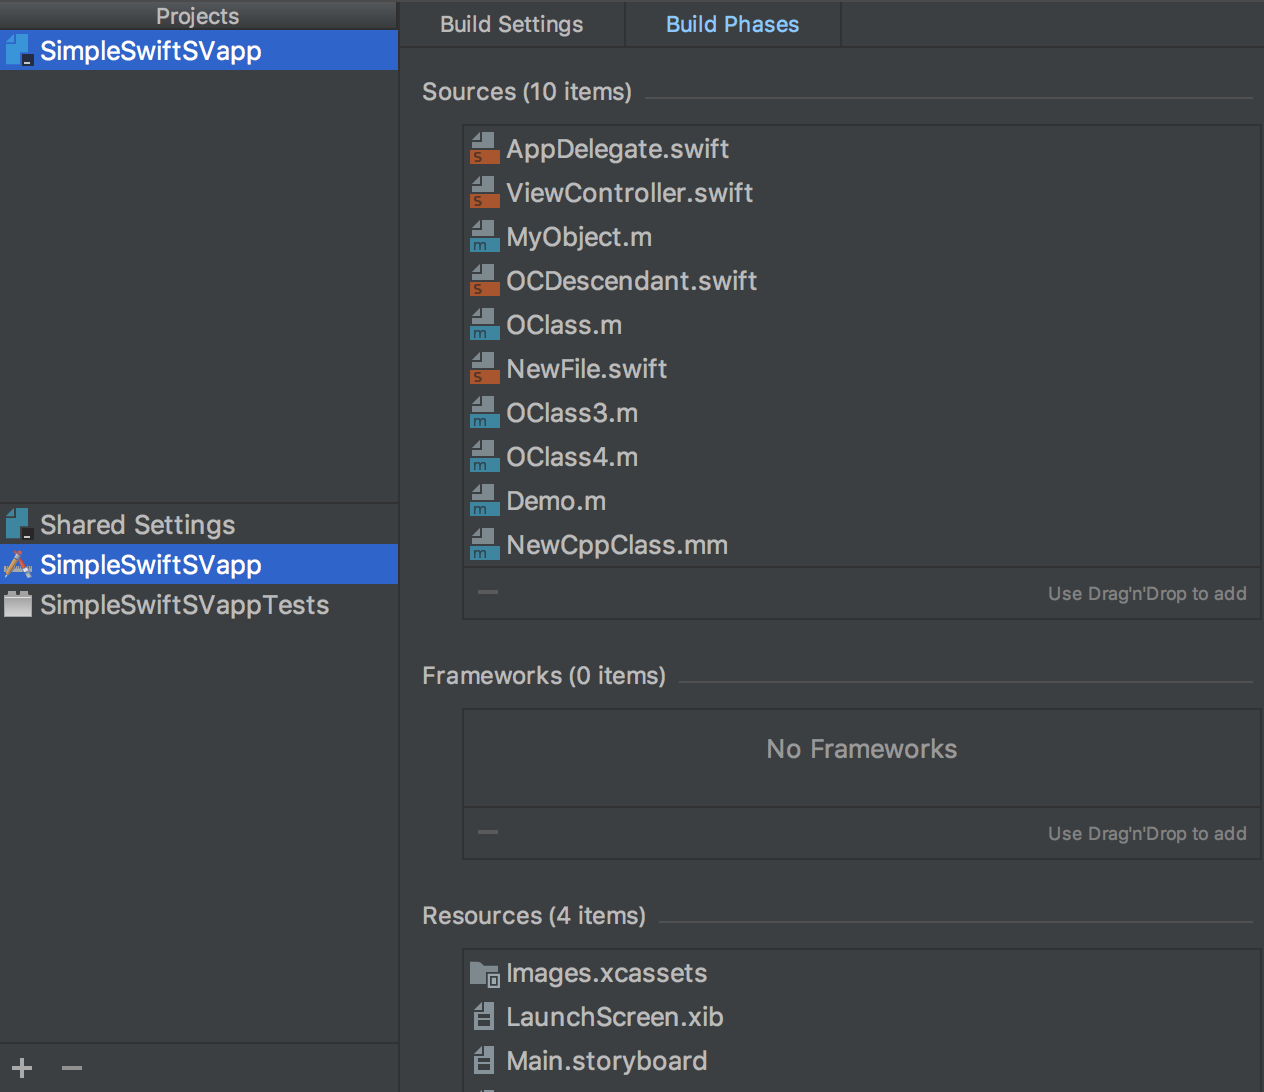This screenshot has height=1092, width=1264.
Task: Remove selected source with Sources minus button
Action: [488, 592]
